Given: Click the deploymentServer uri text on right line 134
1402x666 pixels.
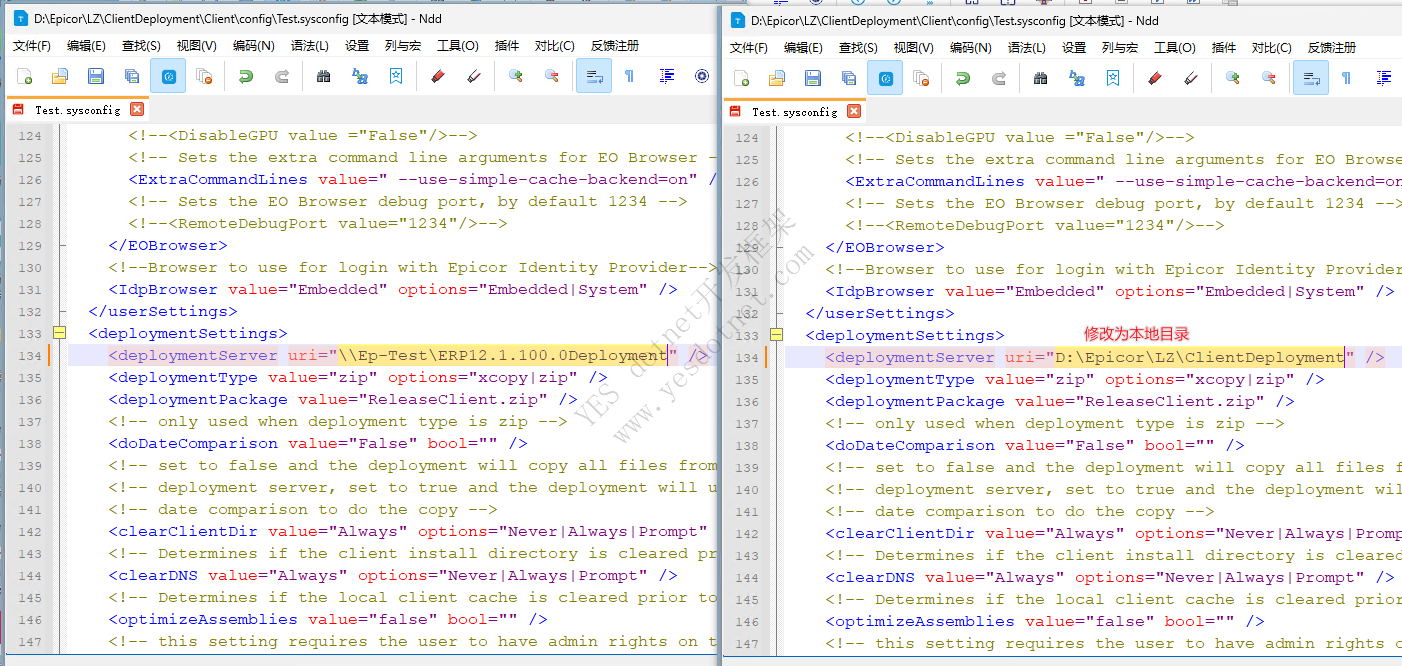Looking at the screenshot, I should [1199, 357].
